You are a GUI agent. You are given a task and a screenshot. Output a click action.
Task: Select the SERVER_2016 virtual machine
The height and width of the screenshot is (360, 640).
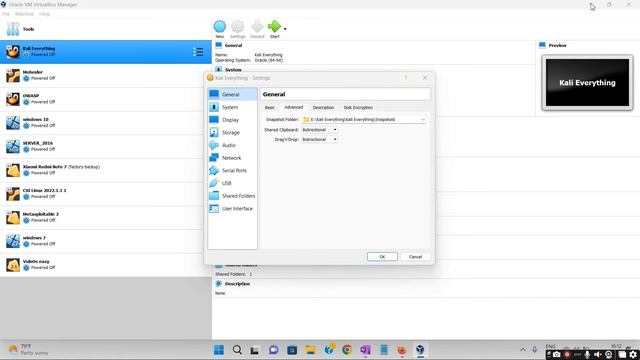106,146
